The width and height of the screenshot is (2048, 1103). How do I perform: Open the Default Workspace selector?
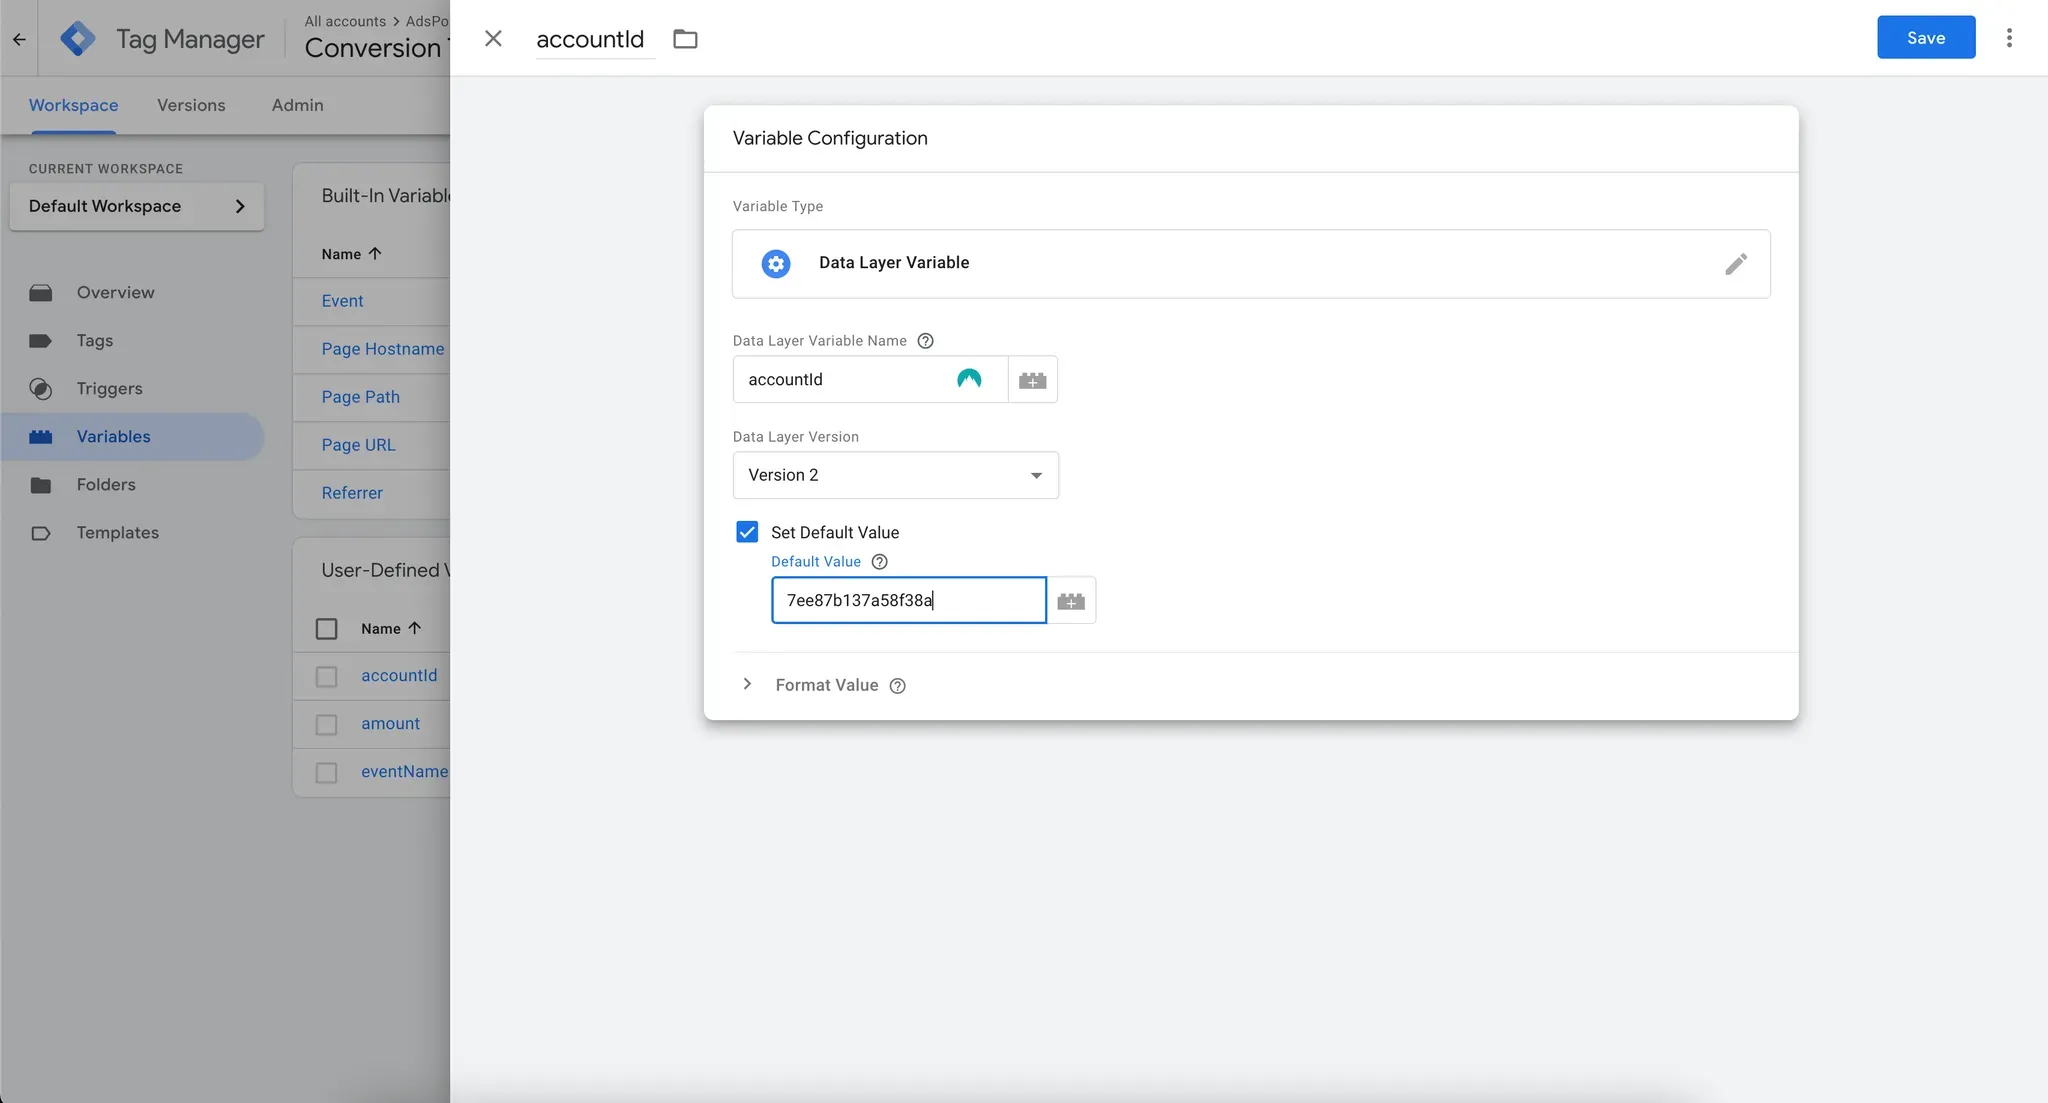point(137,206)
